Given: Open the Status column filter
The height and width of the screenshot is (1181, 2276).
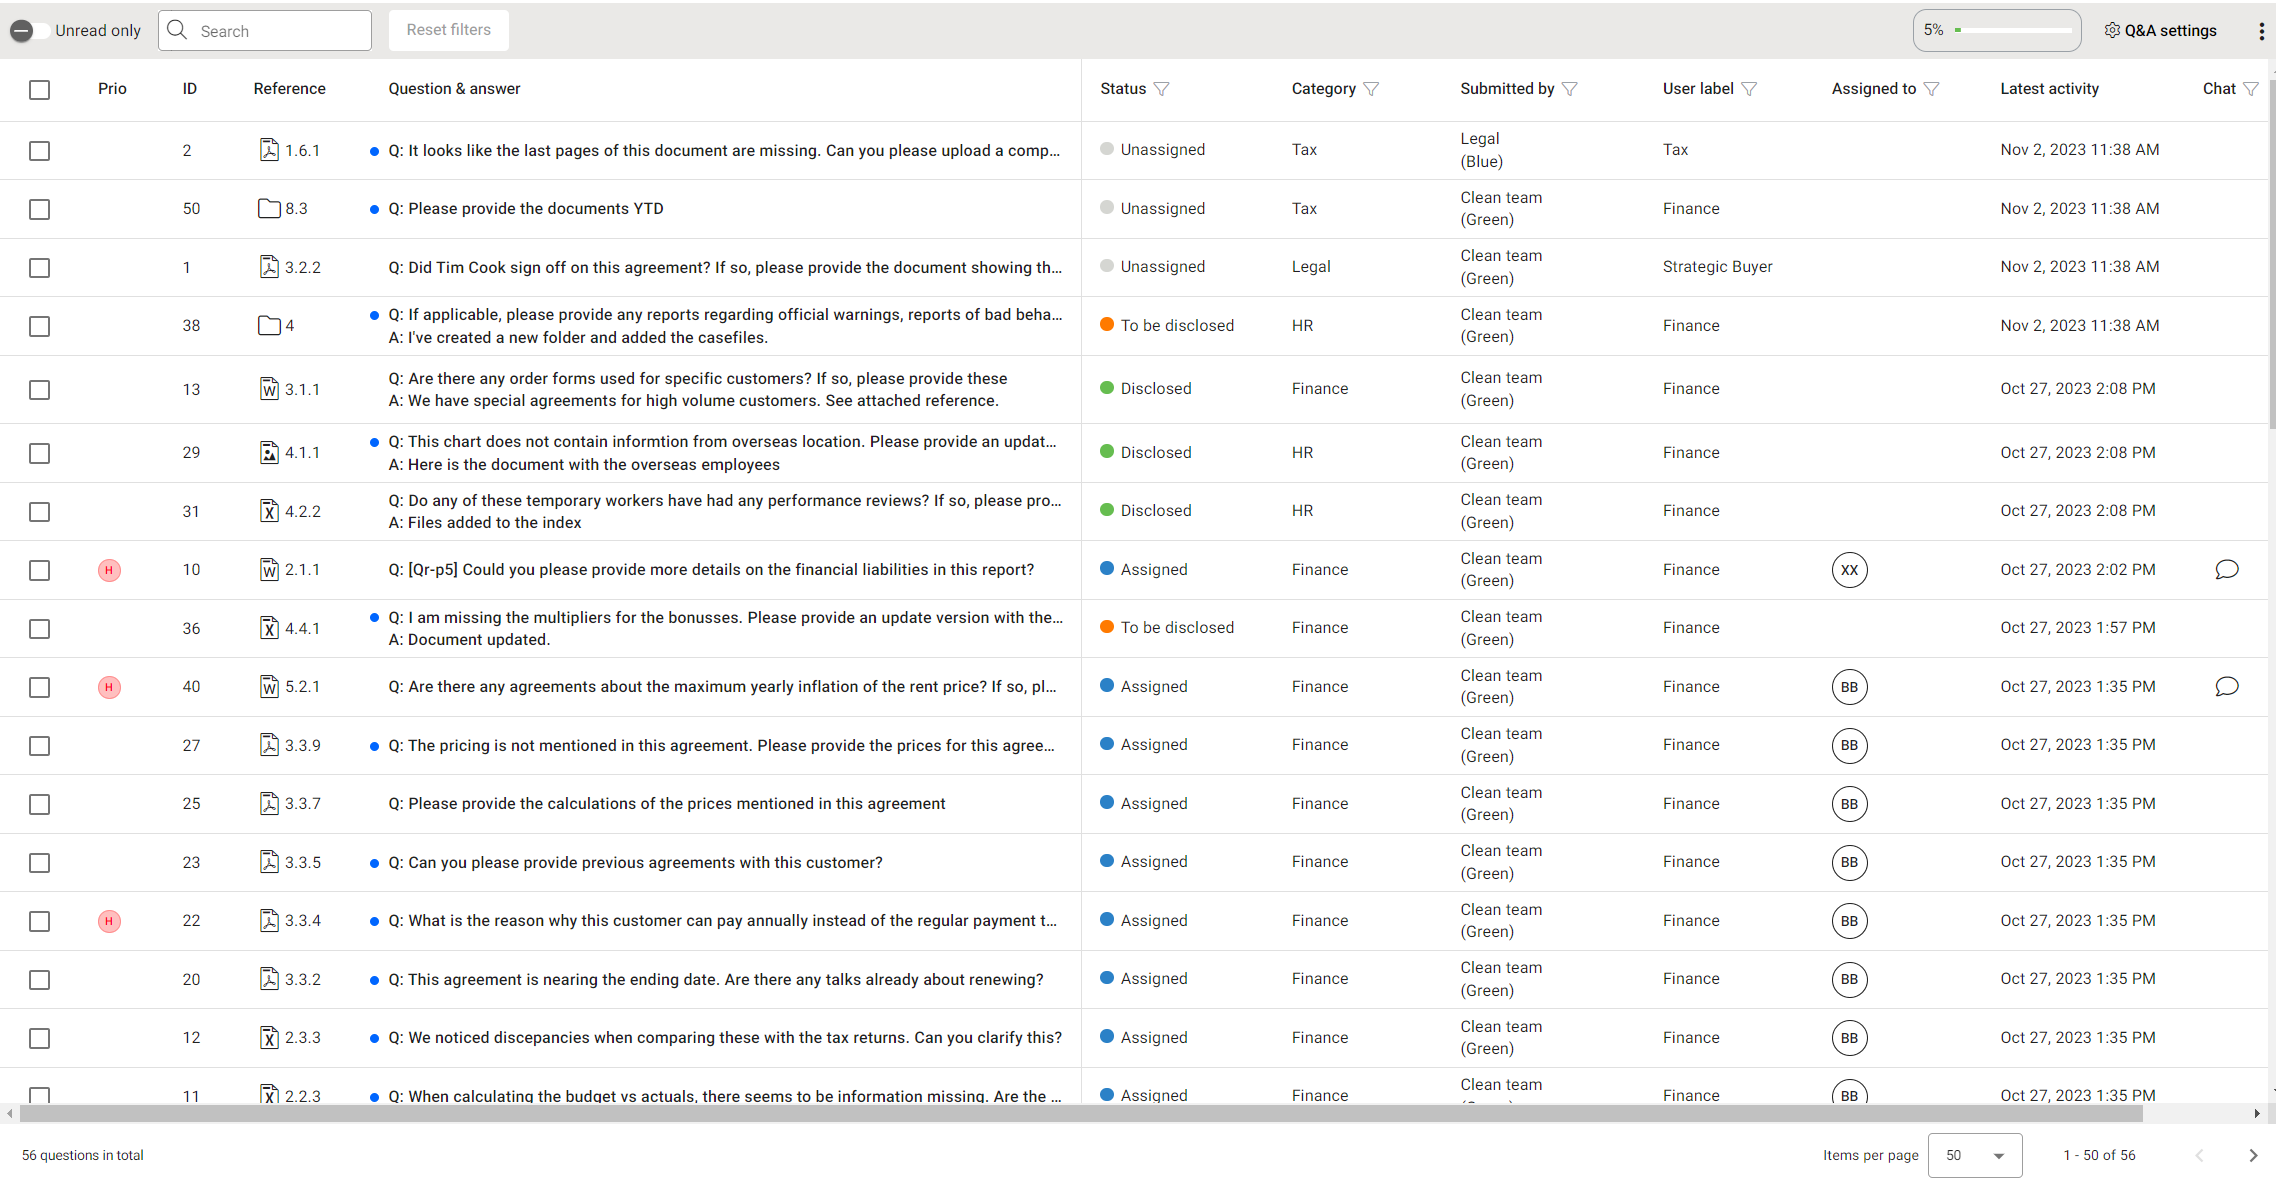Looking at the screenshot, I should (x=1161, y=89).
